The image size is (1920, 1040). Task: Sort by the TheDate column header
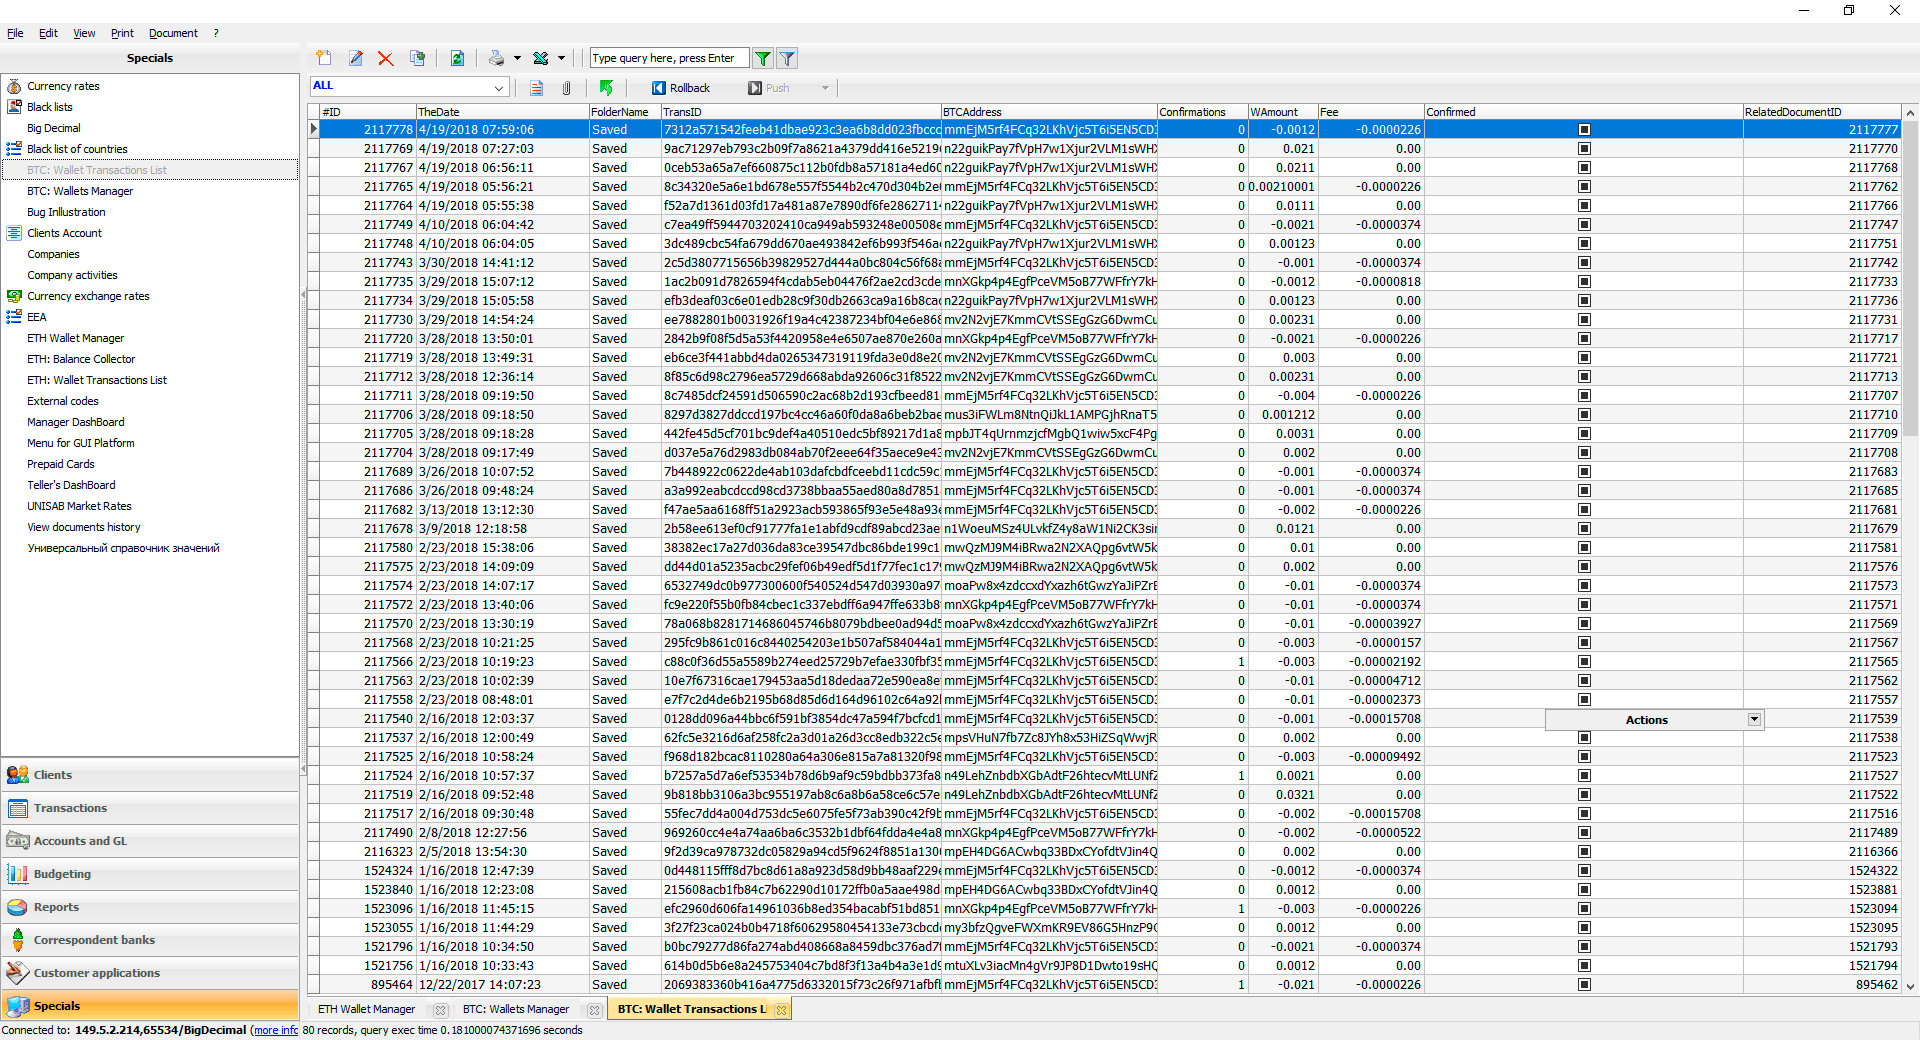[x=502, y=112]
